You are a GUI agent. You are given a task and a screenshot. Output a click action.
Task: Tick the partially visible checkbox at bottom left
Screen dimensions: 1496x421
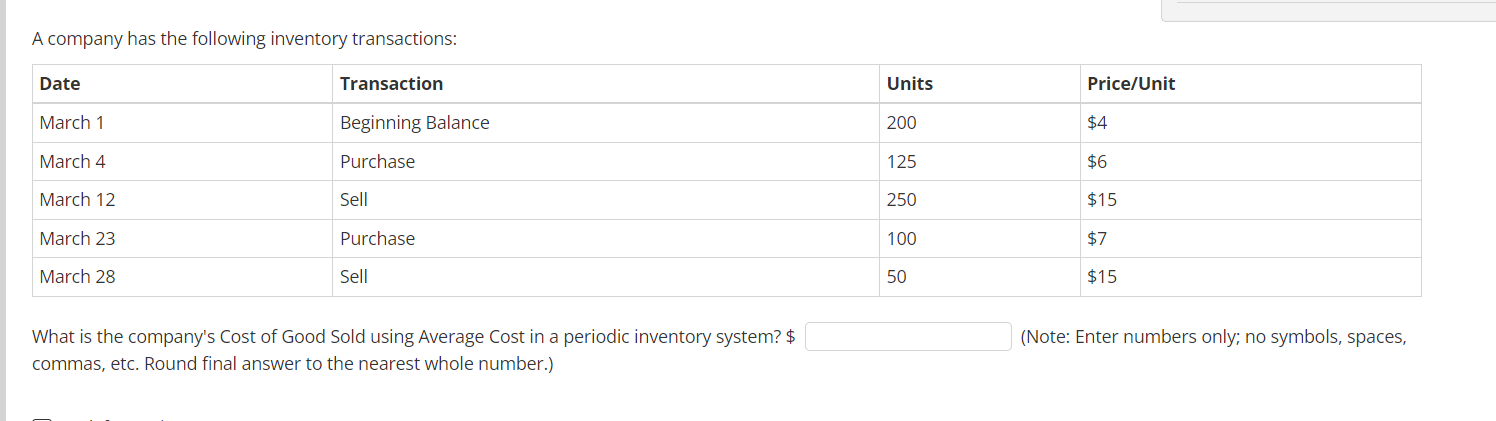pyautogui.click(x=41, y=418)
